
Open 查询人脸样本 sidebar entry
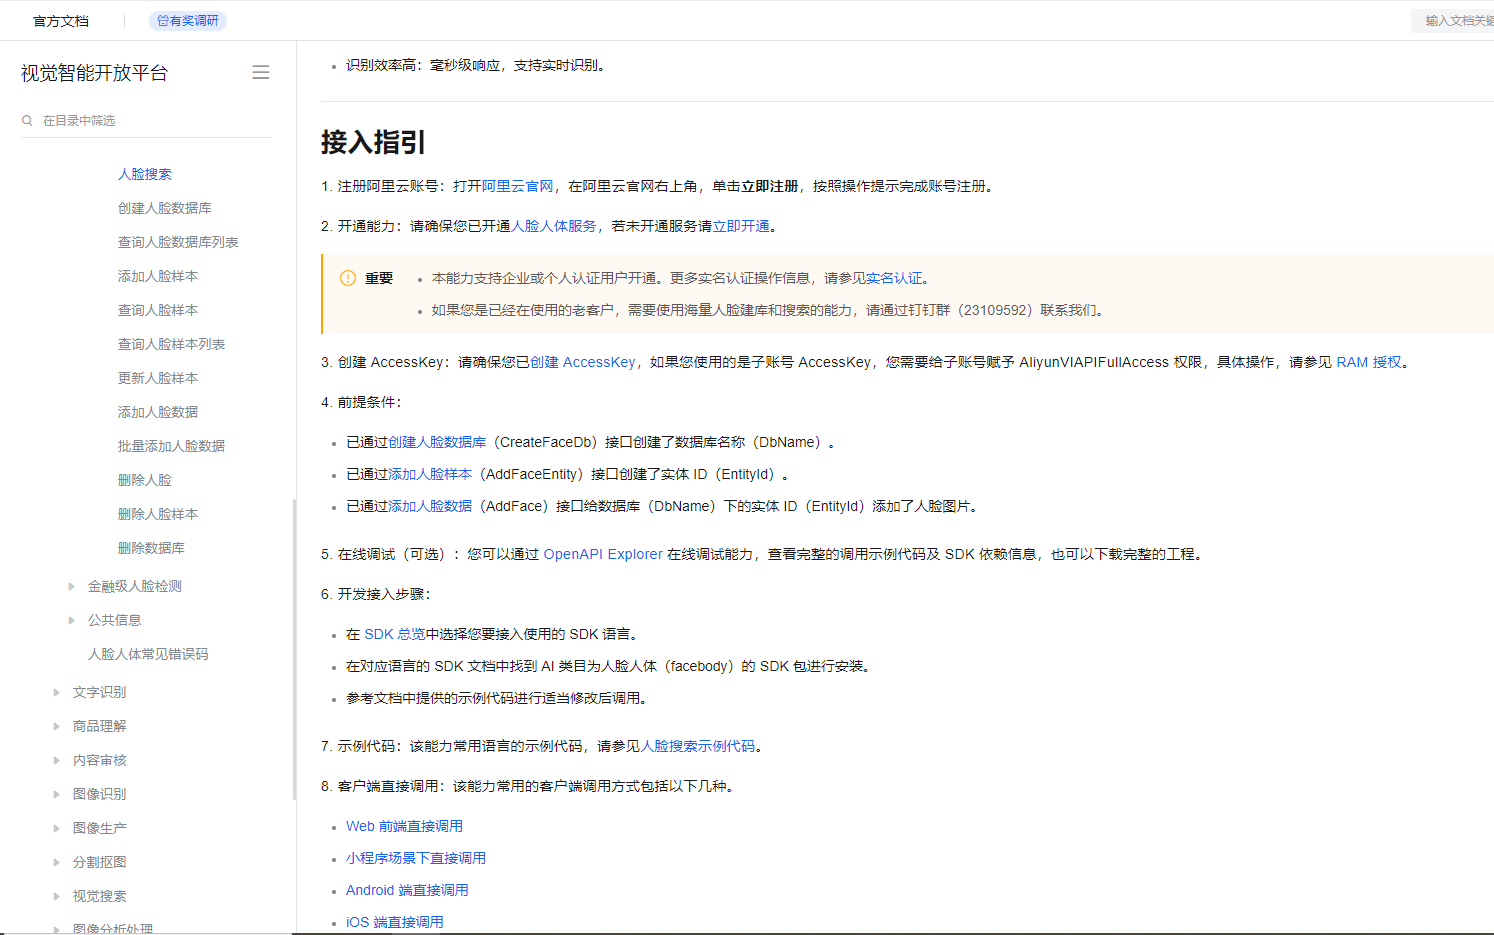pyautogui.click(x=158, y=310)
